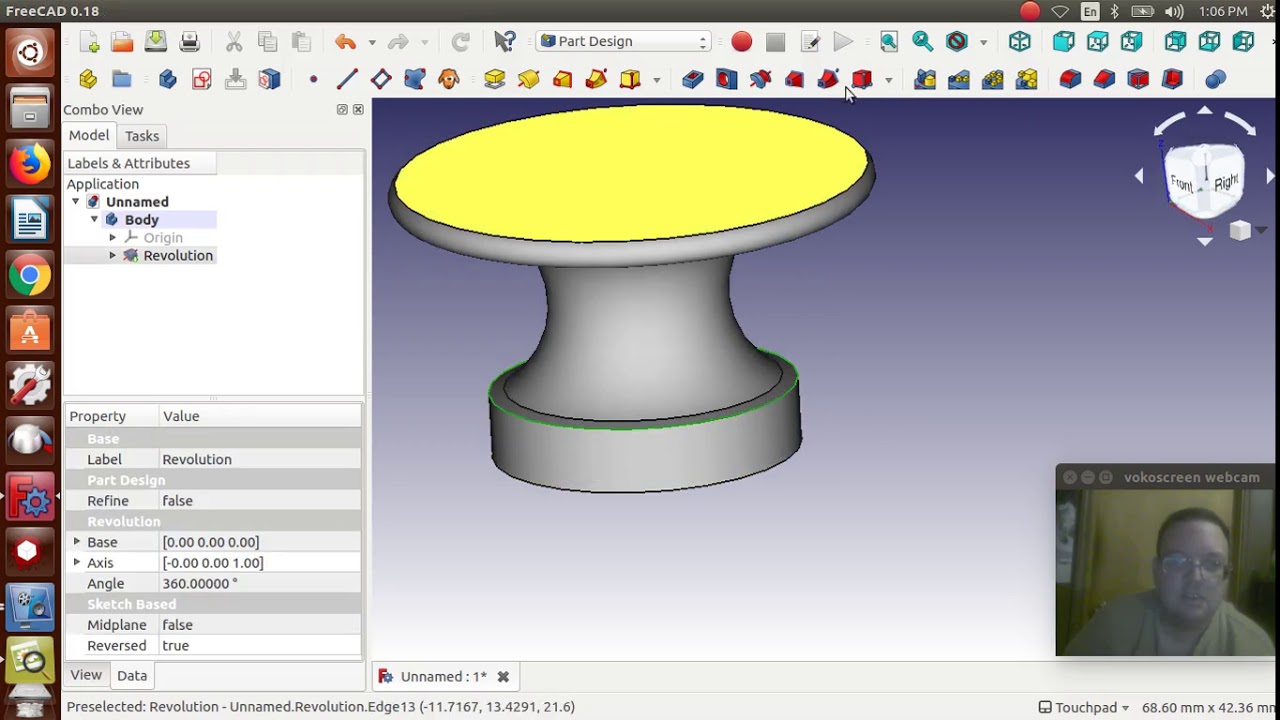Start macro recording with red circle
This screenshot has height=720, width=1280.
click(x=741, y=42)
